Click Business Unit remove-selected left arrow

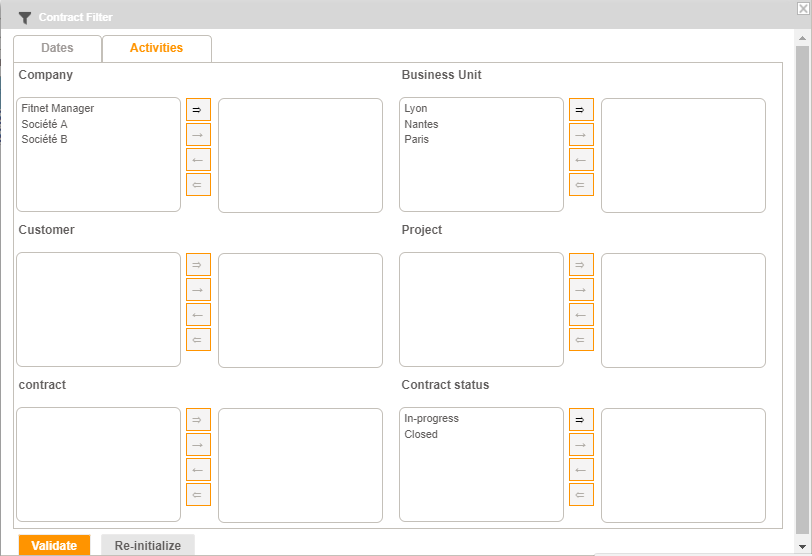[x=581, y=160]
